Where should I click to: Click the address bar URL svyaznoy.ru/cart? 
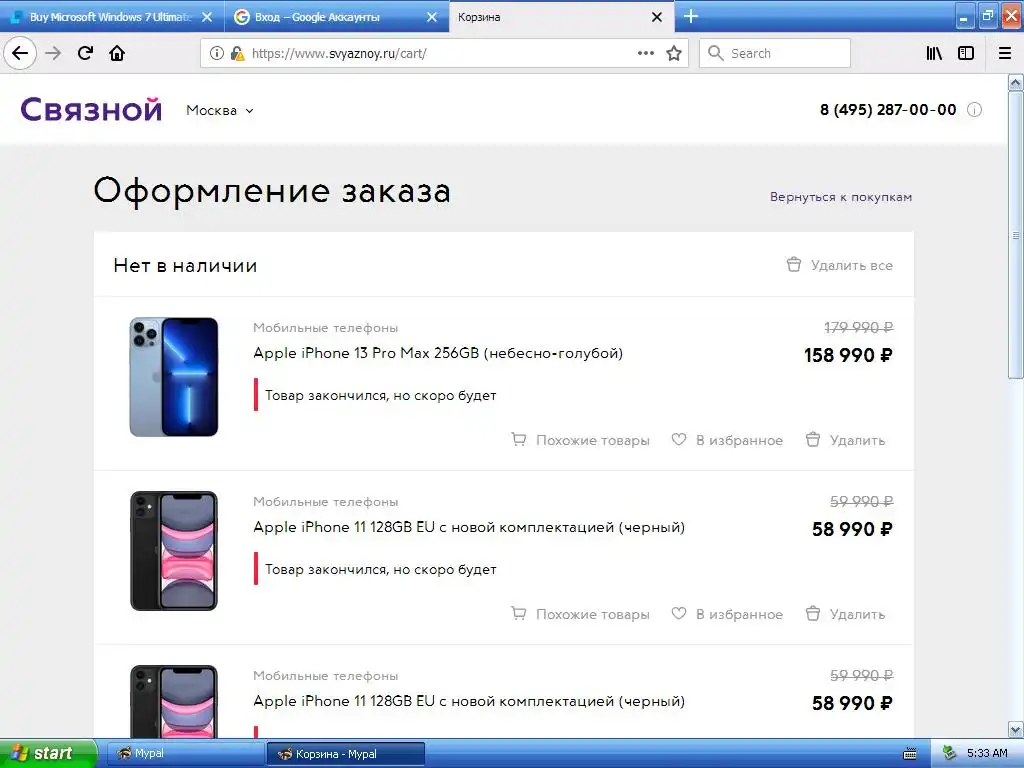[x=339, y=54]
